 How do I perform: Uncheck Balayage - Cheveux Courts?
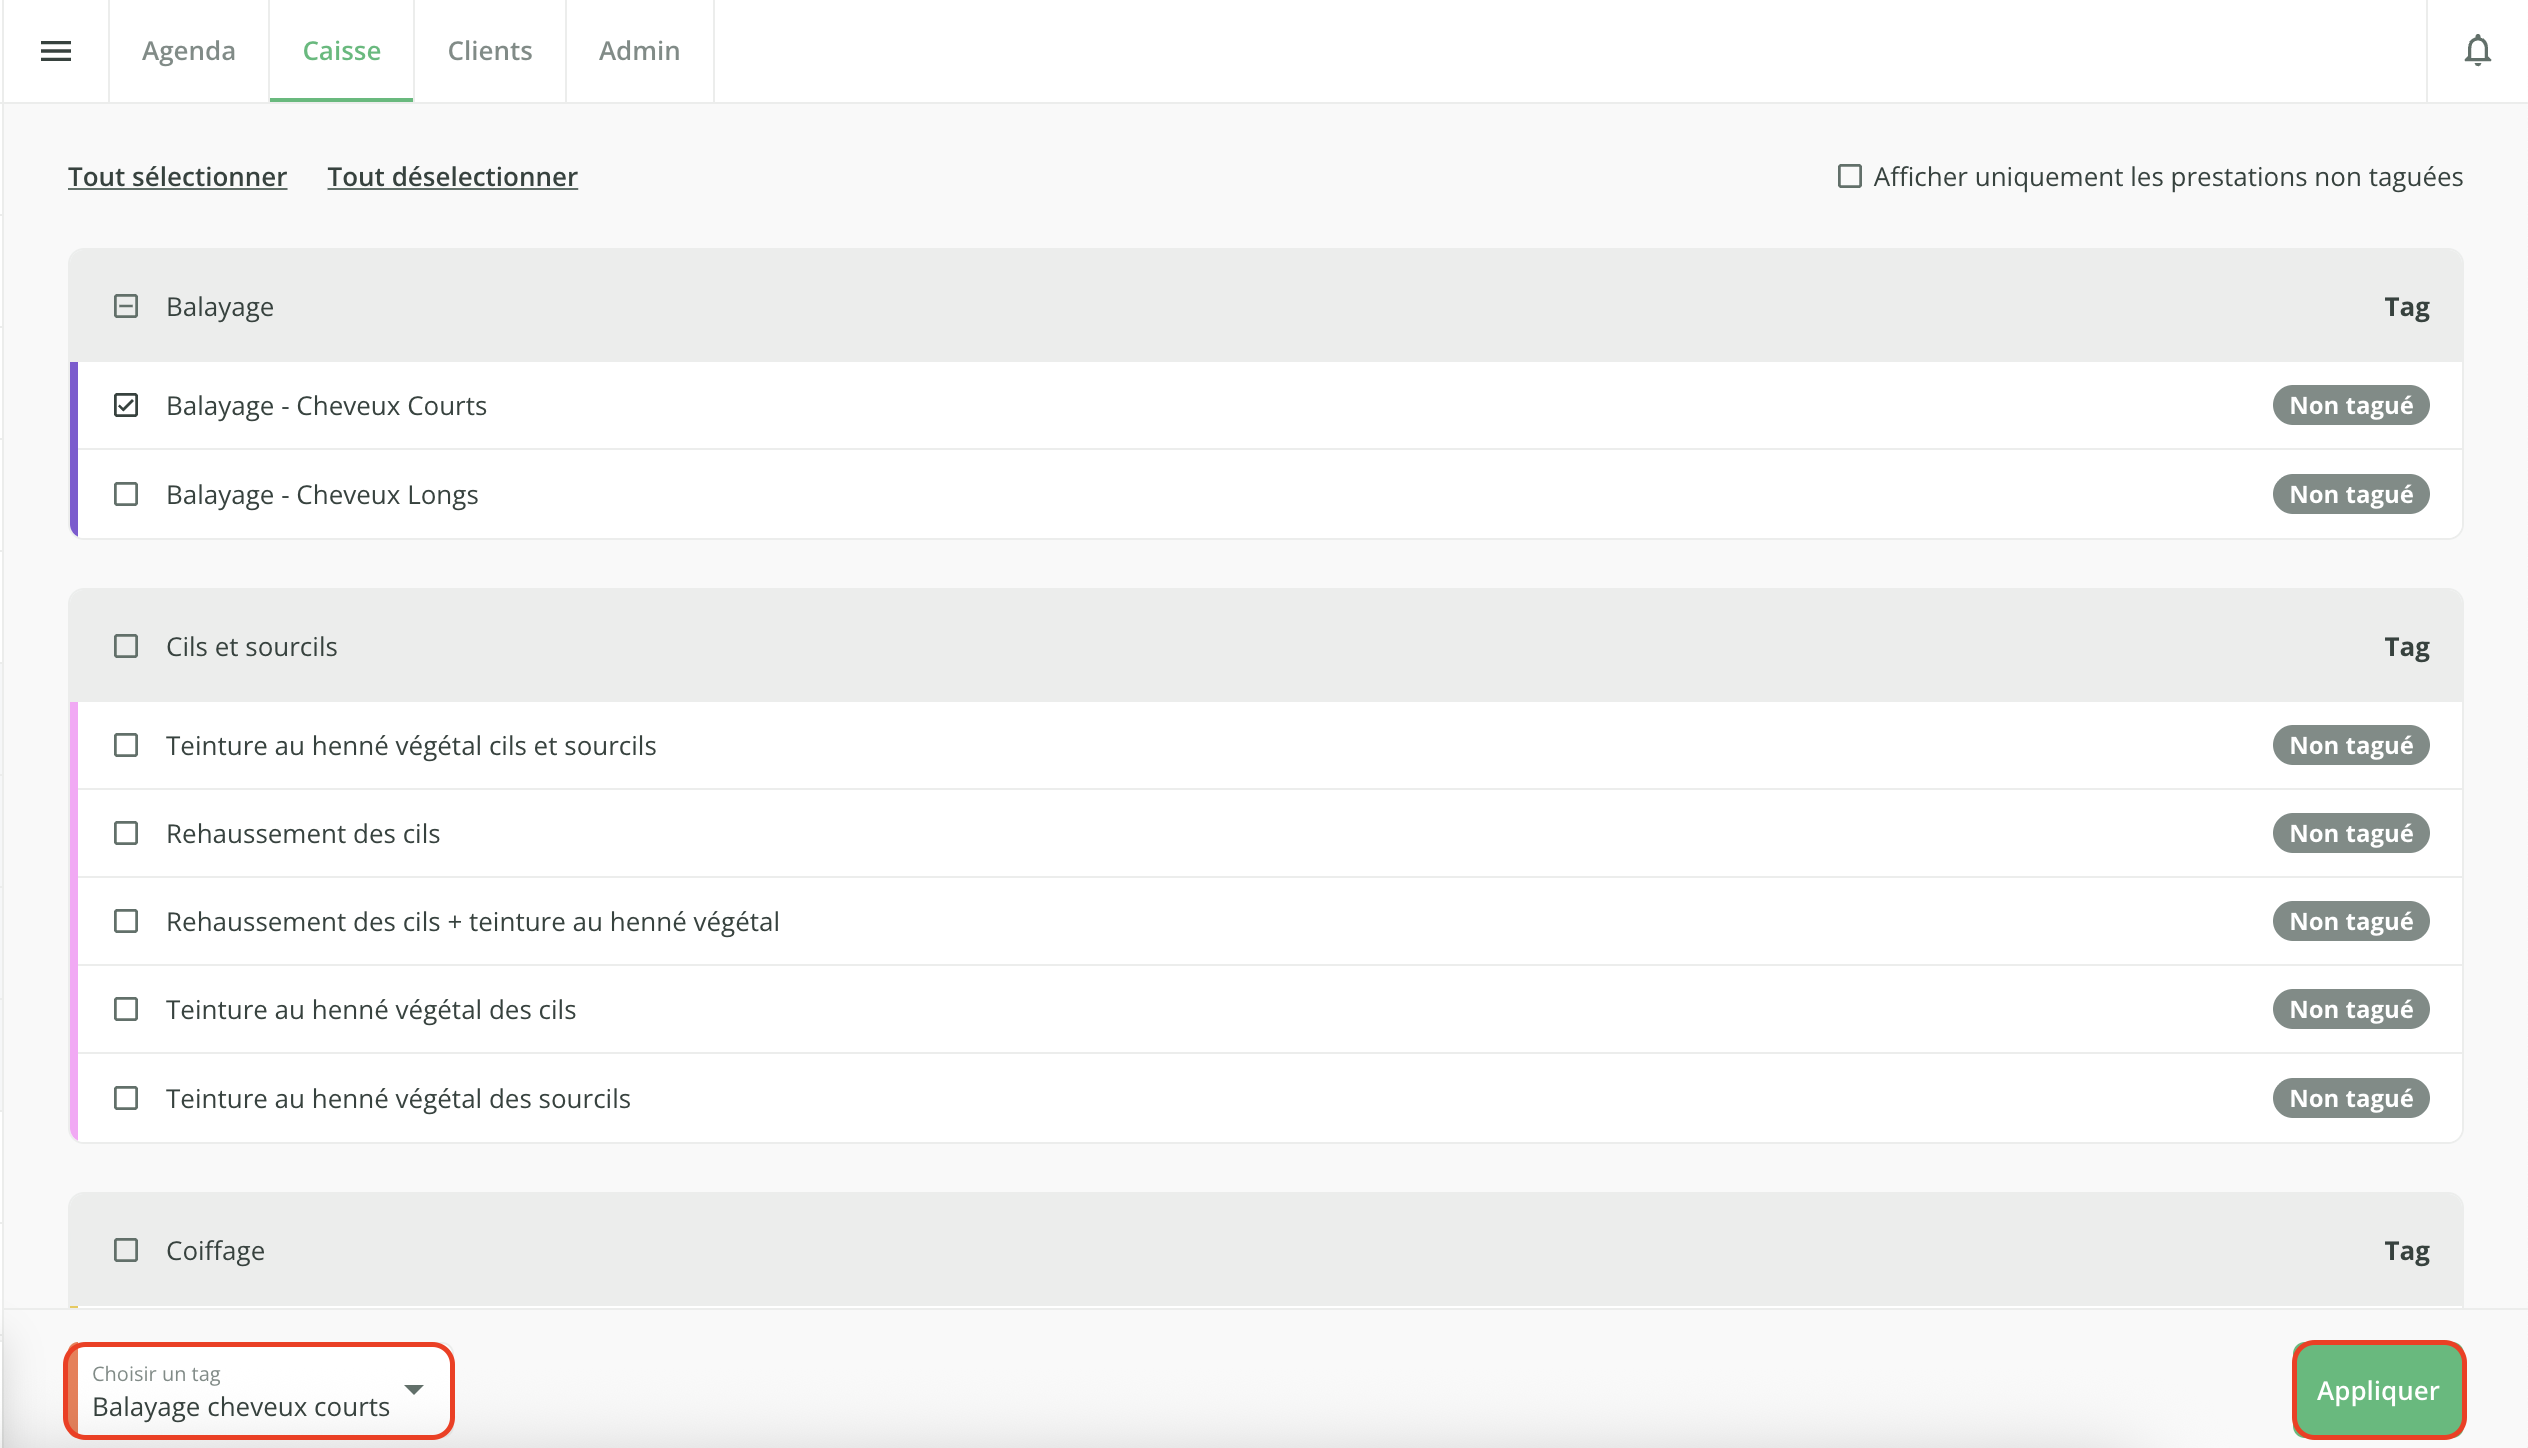pos(126,405)
